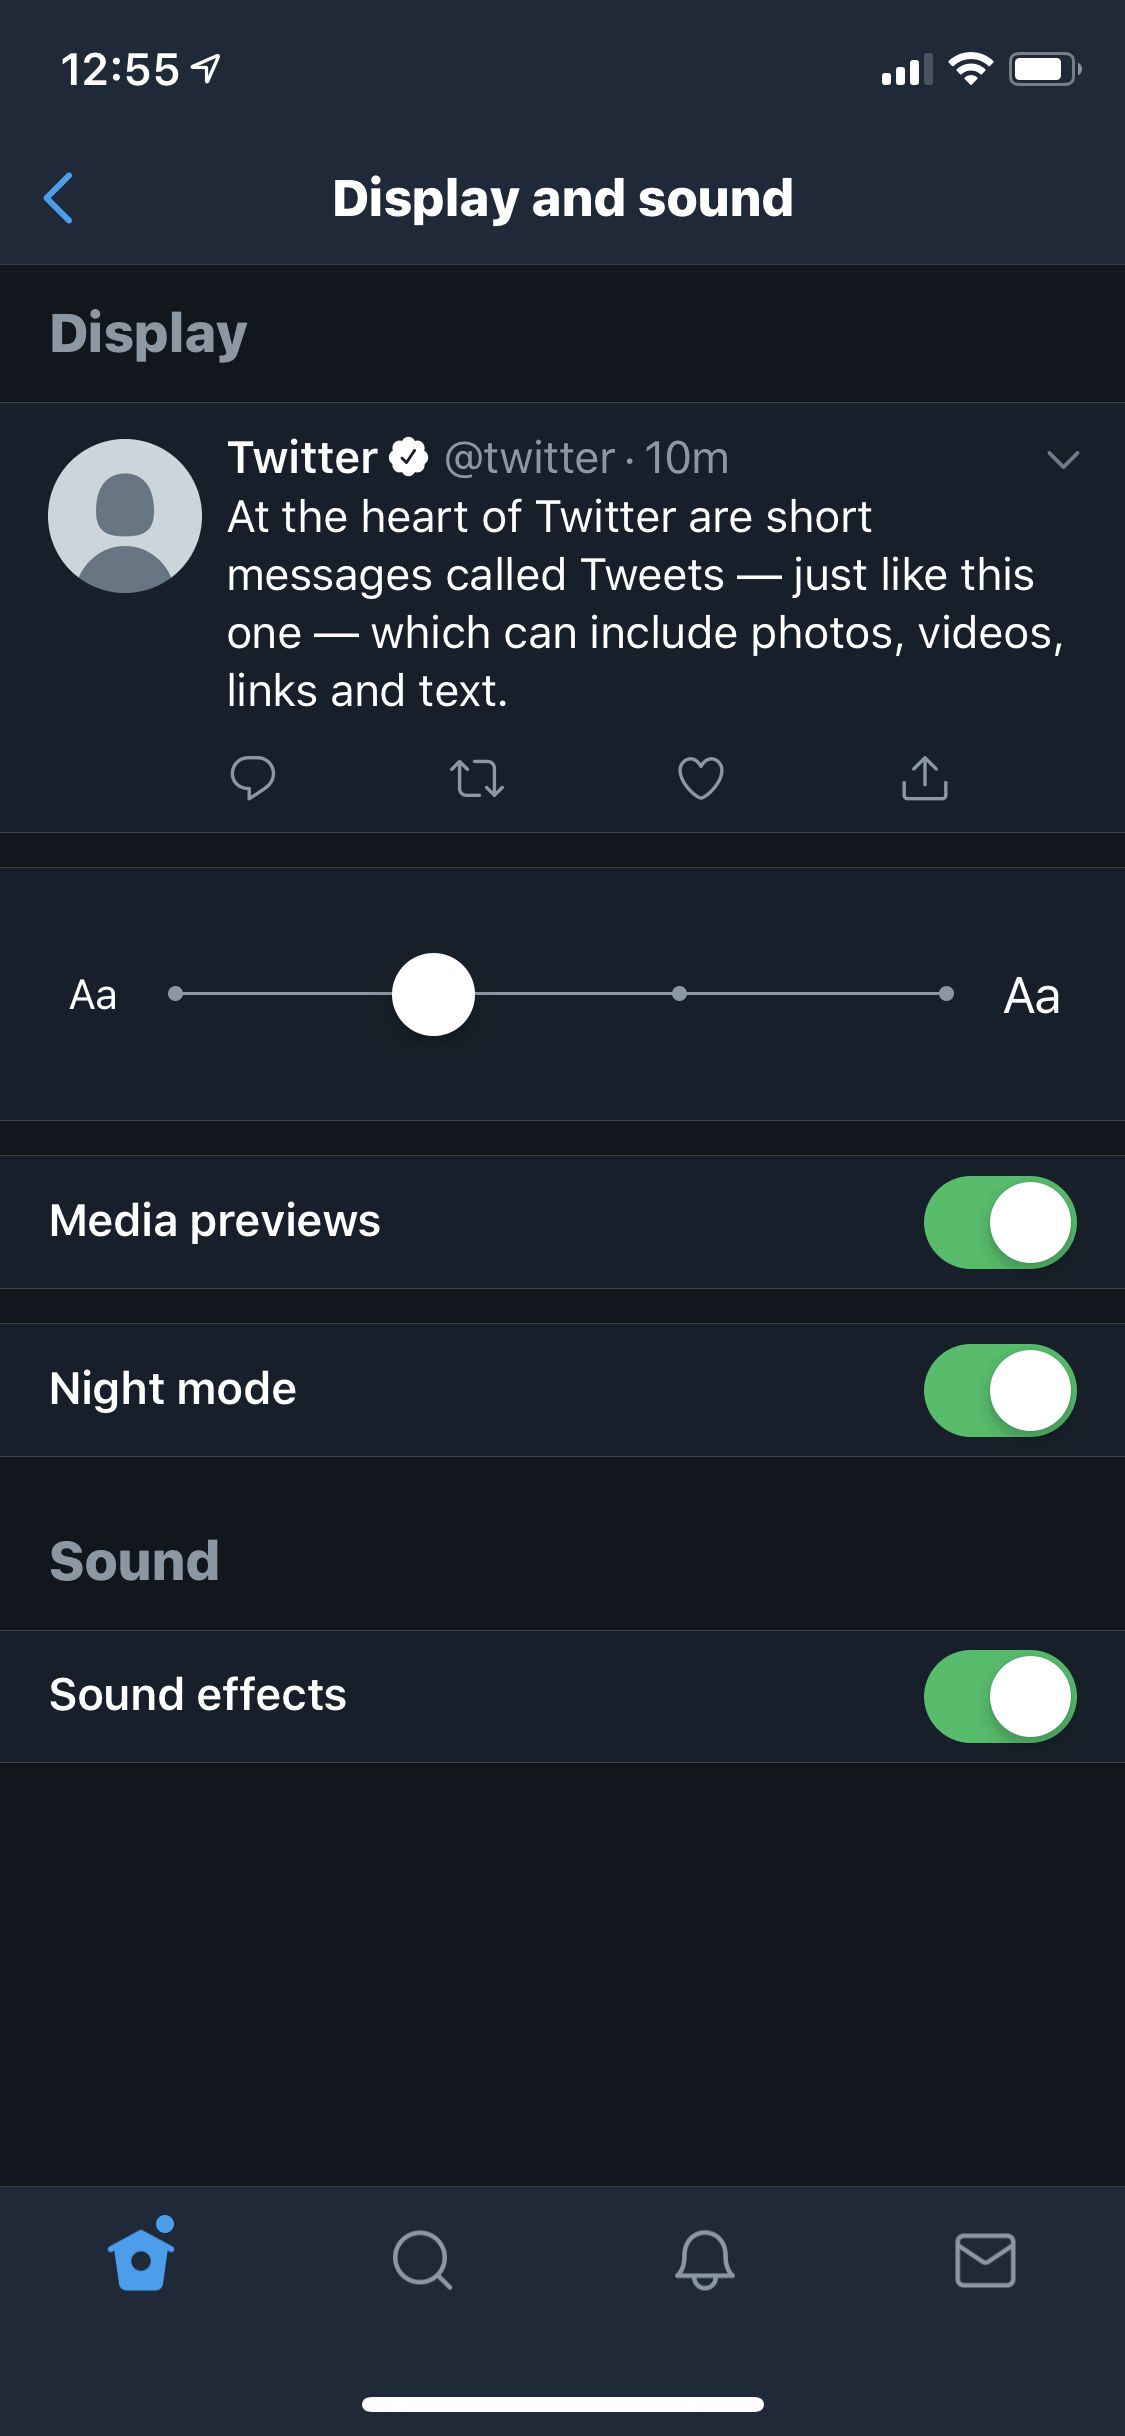Viewport: 1125px width, 2436px height.
Task: Tap the Twitter account name
Action: [x=302, y=458]
